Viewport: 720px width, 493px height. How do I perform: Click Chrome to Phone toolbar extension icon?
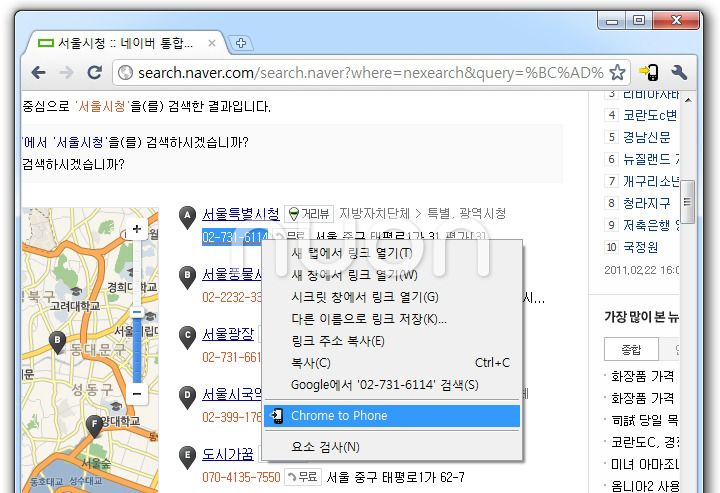click(649, 72)
